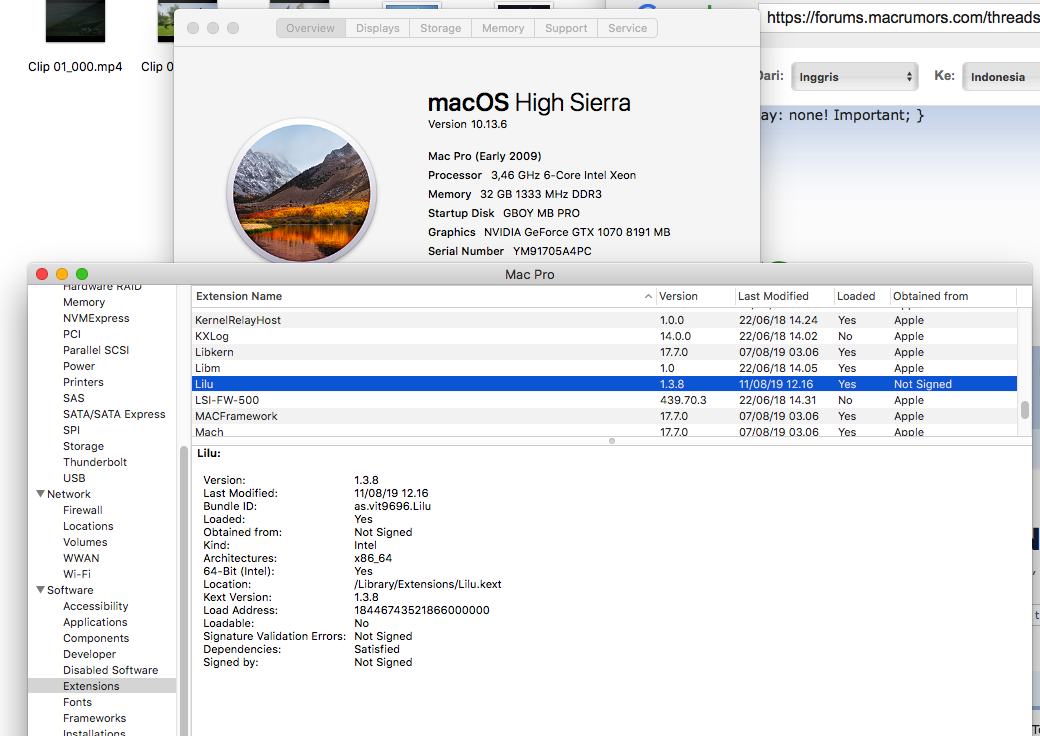Click the browser address bar URL
The width and height of the screenshot is (1040, 736).
901,18
